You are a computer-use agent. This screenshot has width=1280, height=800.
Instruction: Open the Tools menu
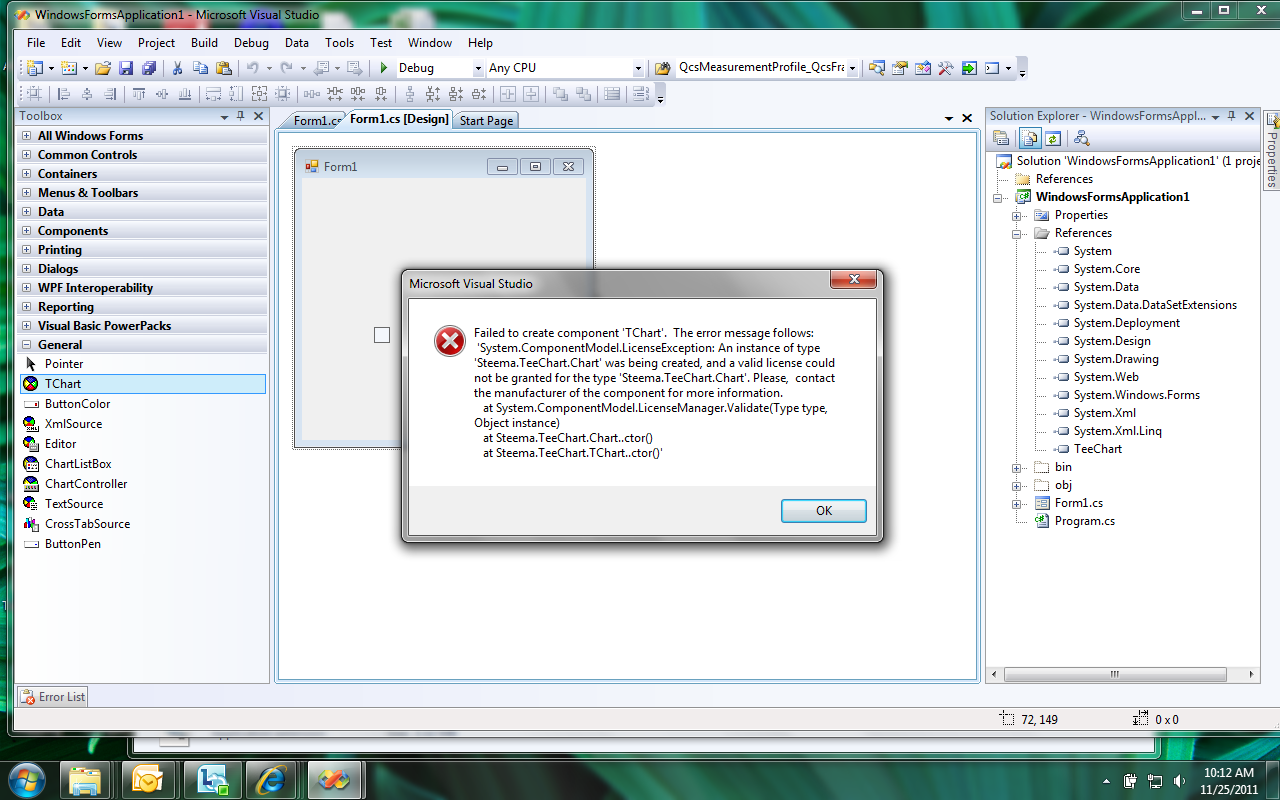click(339, 43)
